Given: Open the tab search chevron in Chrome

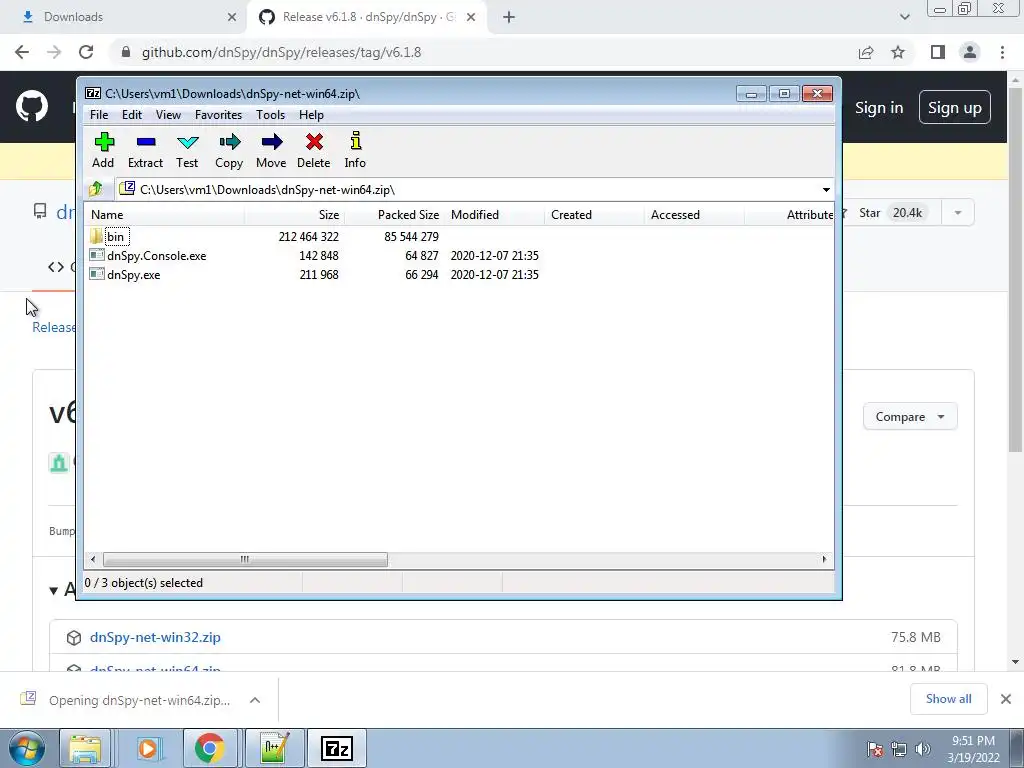Looking at the screenshot, I should click(904, 17).
